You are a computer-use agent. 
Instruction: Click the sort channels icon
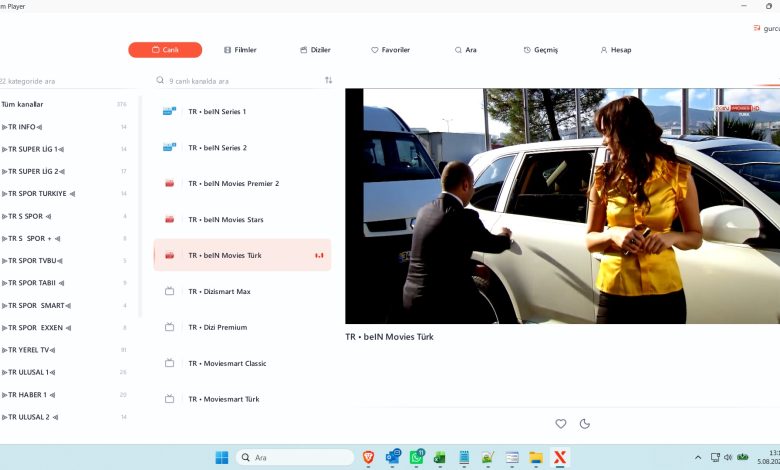tap(328, 80)
